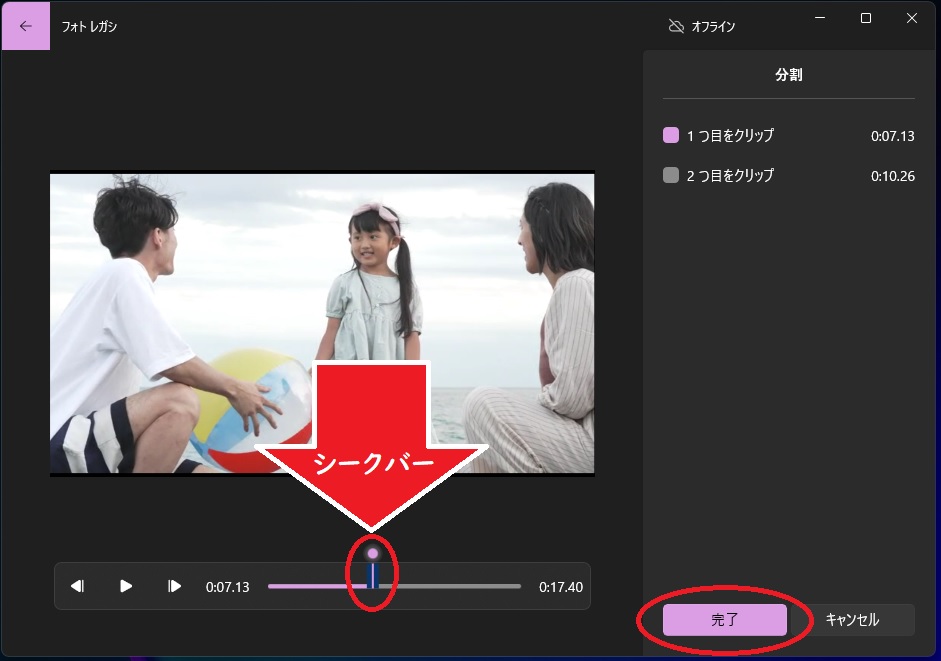This screenshot has height=661, width=941.
Task: Step forward one frame
Action: tap(174, 586)
